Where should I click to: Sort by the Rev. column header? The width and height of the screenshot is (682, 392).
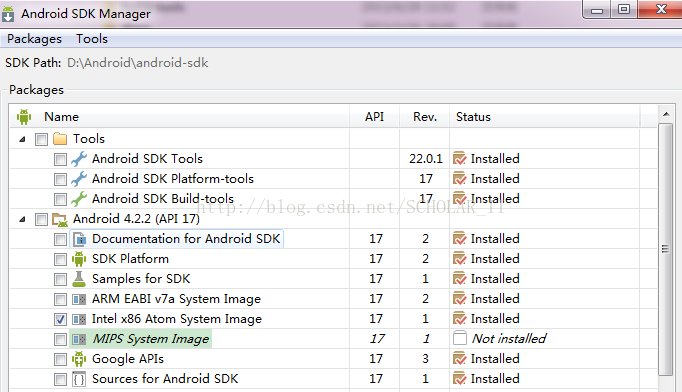[x=425, y=117]
